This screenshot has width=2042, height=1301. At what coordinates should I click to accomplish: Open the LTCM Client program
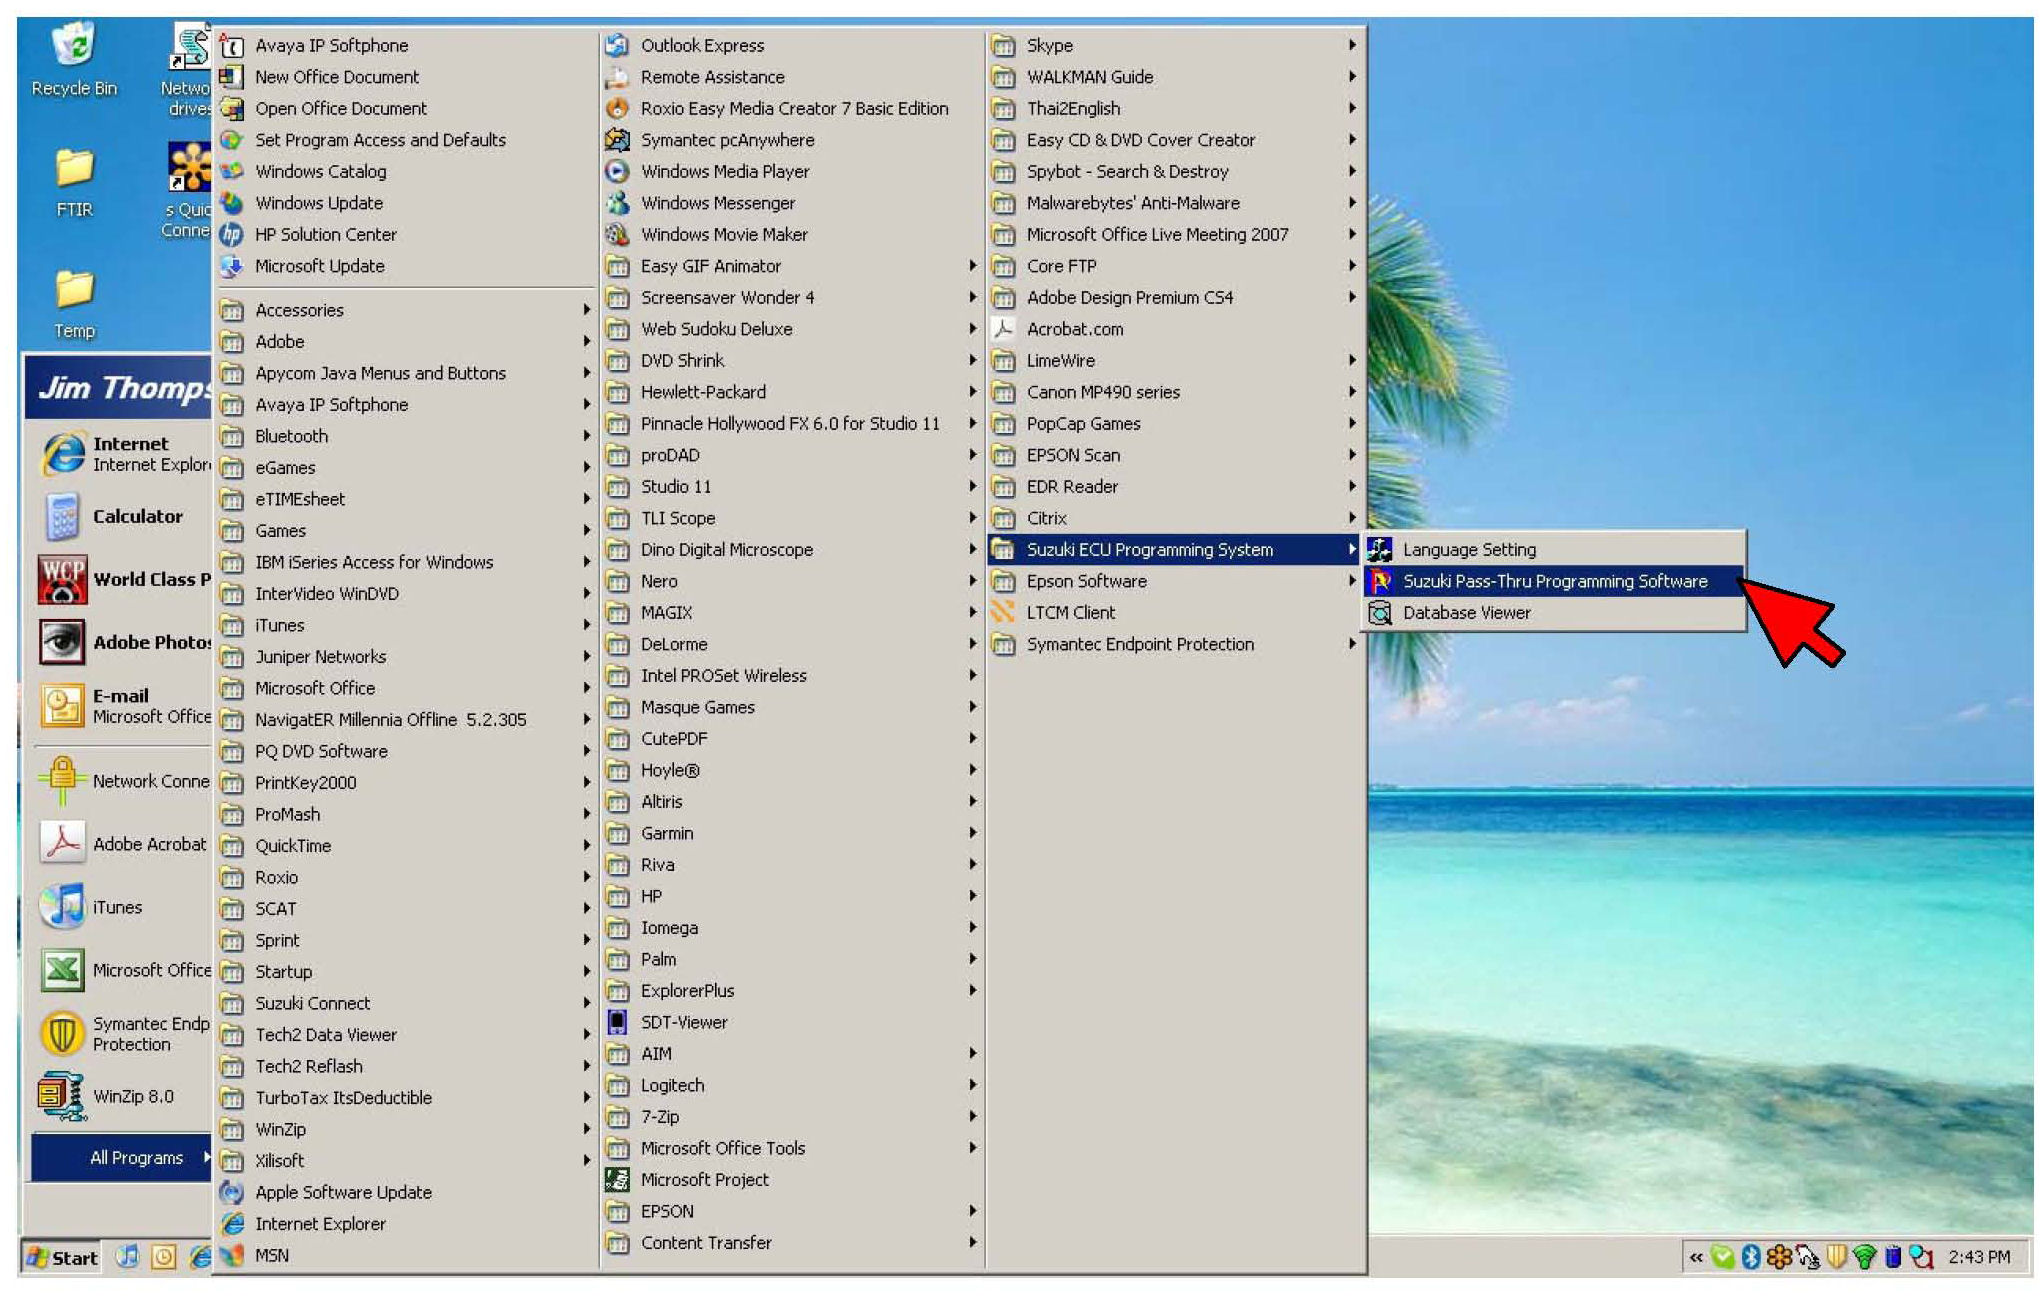click(x=1174, y=613)
